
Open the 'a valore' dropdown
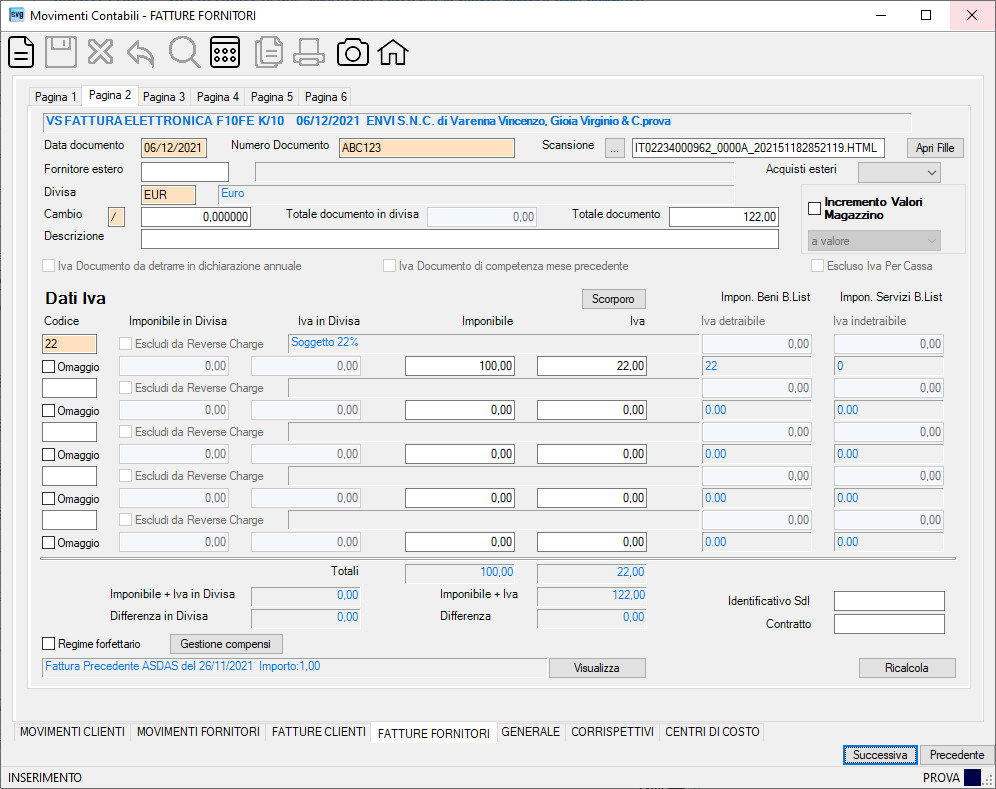tap(874, 241)
